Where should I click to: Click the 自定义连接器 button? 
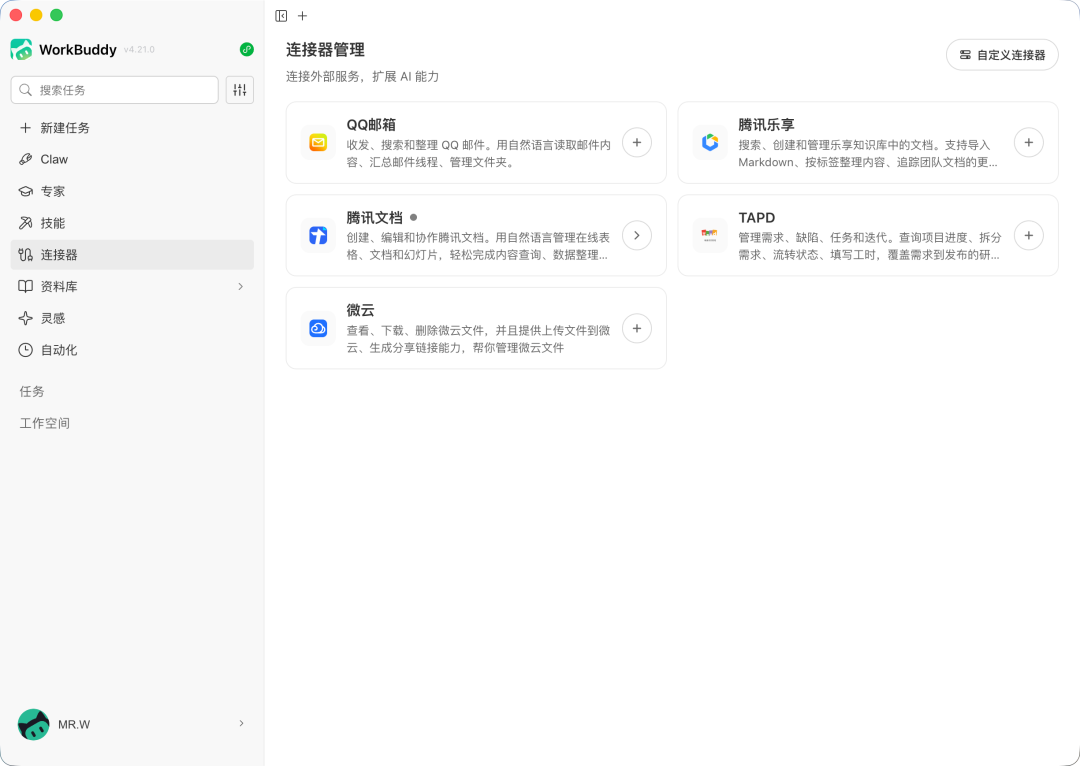click(x=1002, y=55)
